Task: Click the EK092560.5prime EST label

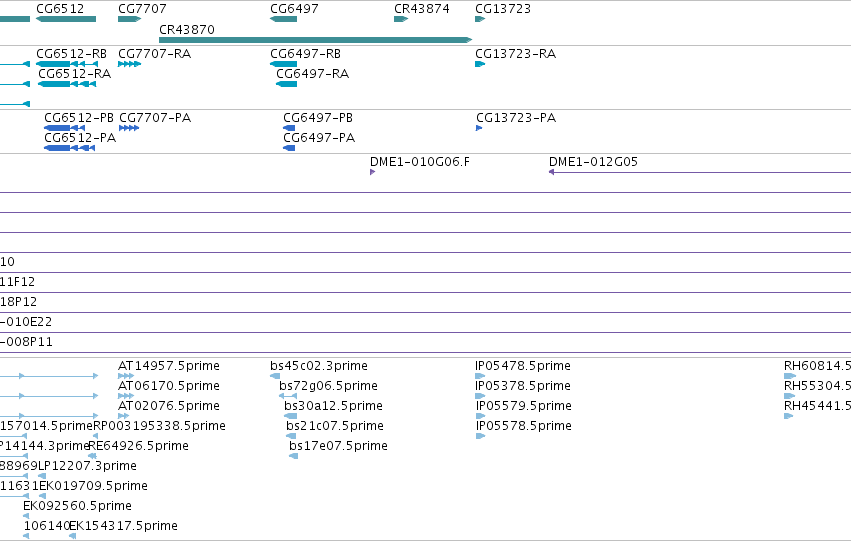Action: [77, 506]
